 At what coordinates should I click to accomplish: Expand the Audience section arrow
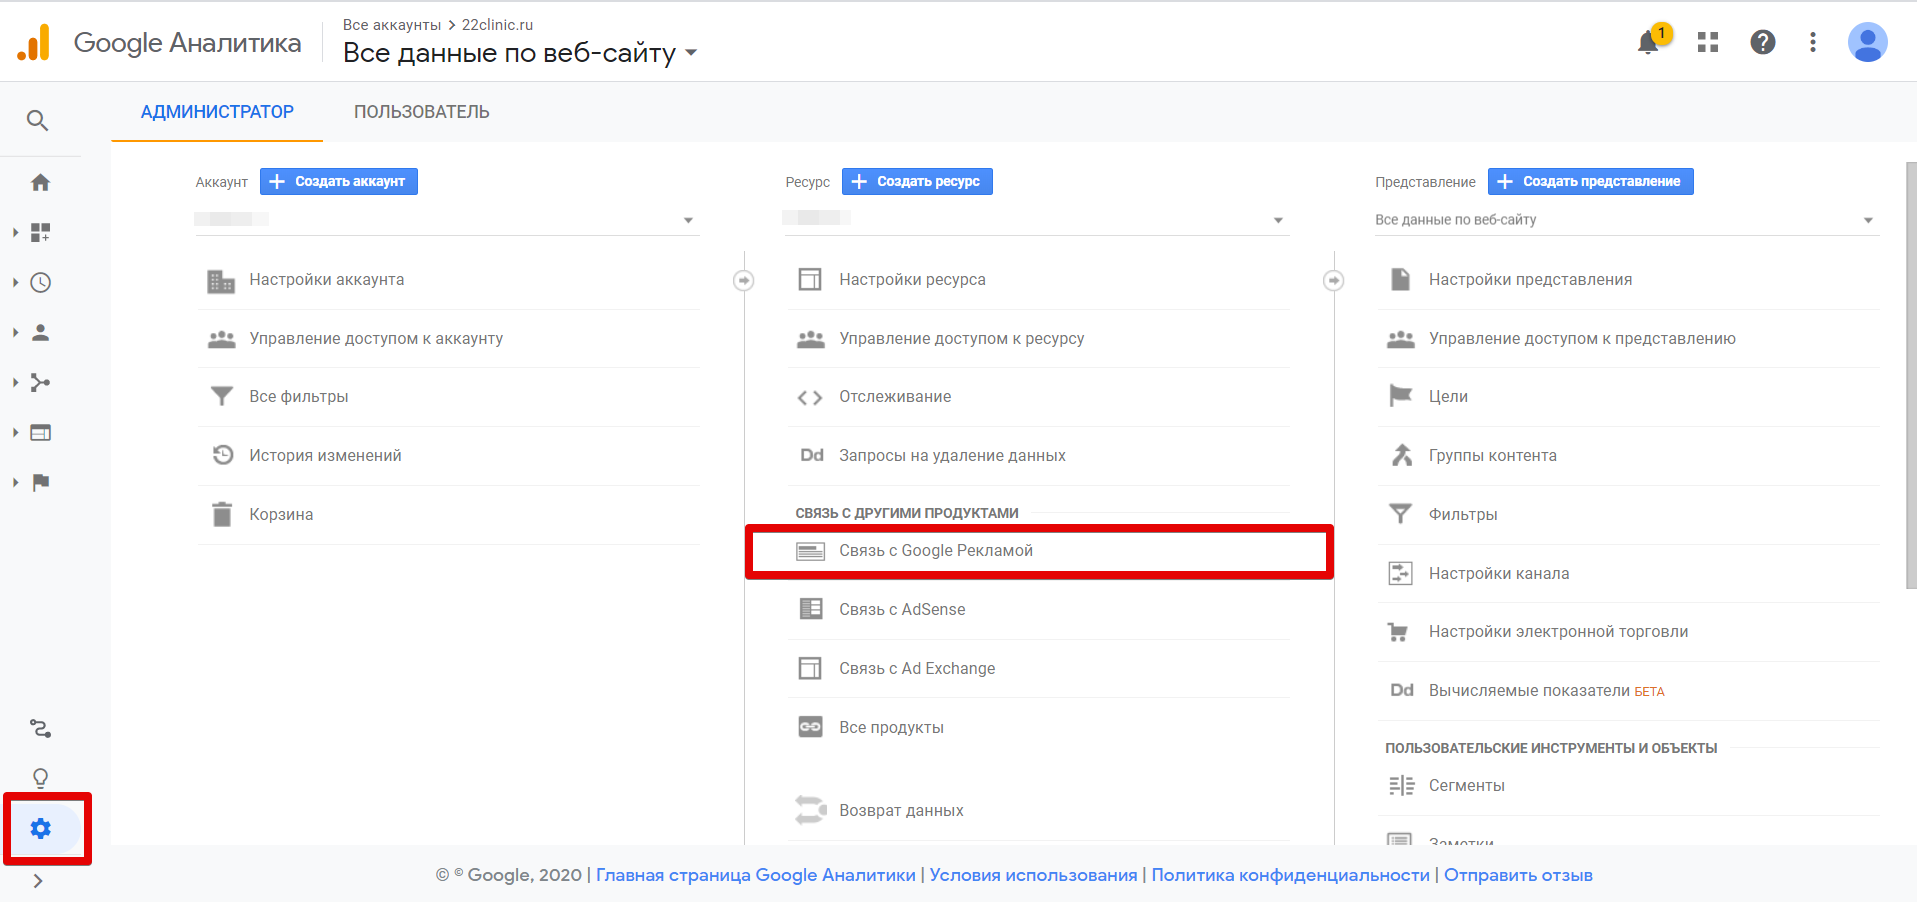(x=15, y=332)
